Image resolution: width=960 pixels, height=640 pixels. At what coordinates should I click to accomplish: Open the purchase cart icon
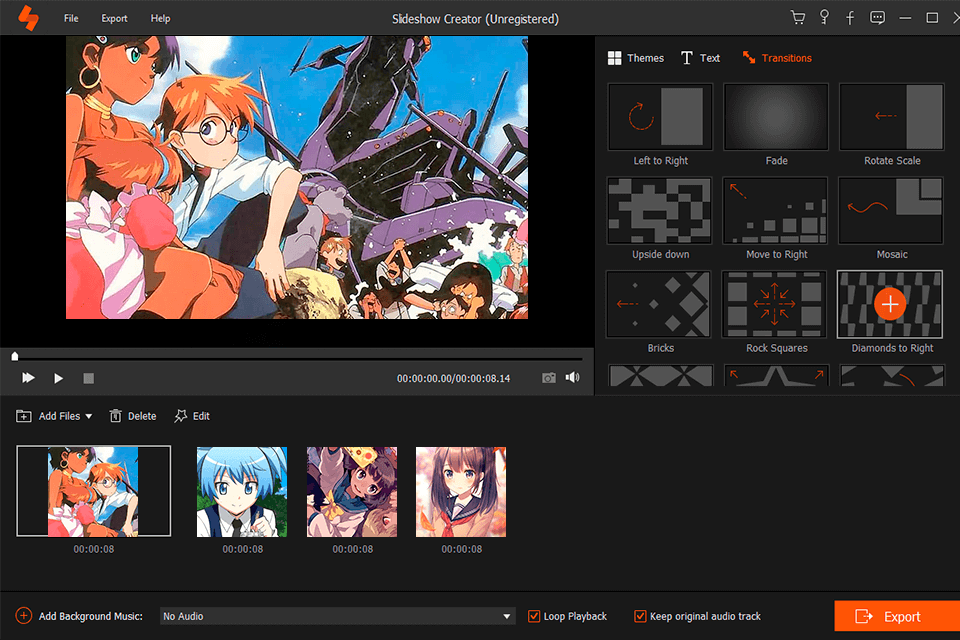pos(798,17)
